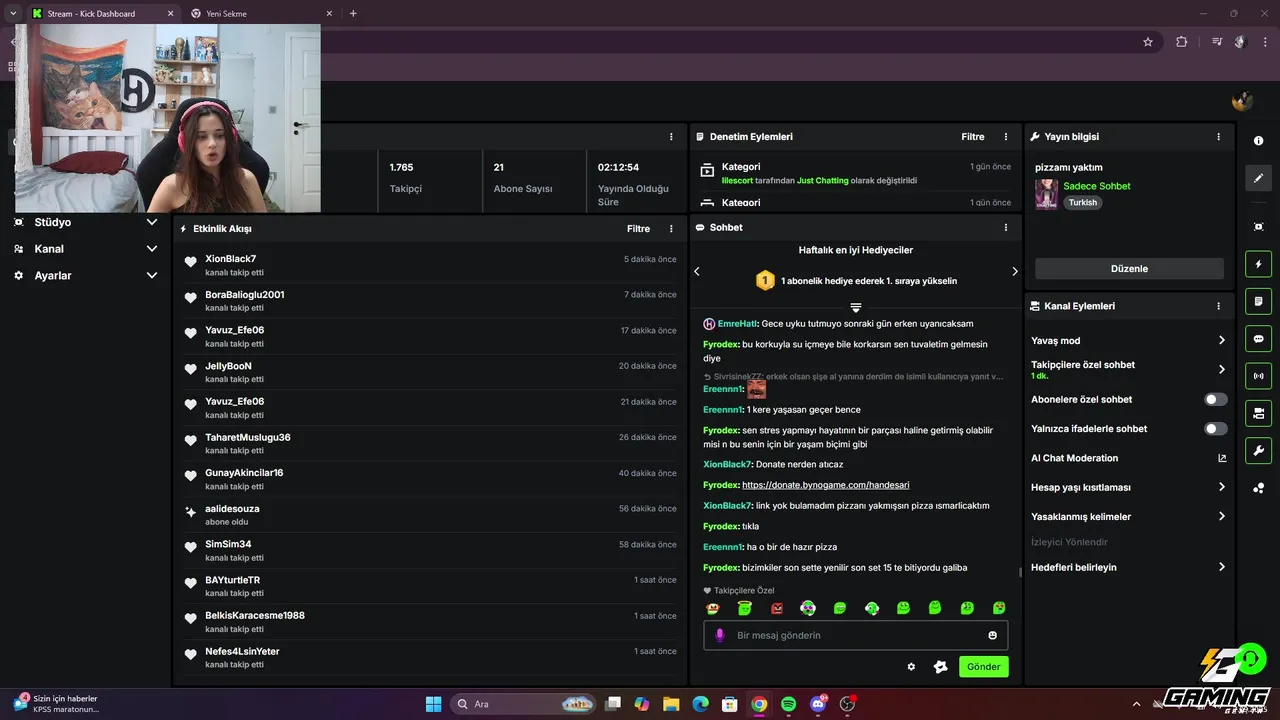Send message with Gönder button
The height and width of the screenshot is (720, 1280).
coord(983,667)
